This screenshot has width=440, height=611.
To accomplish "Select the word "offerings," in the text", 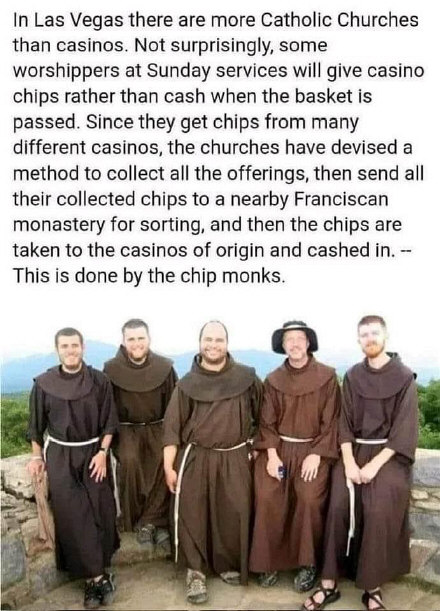I will coord(268,173).
